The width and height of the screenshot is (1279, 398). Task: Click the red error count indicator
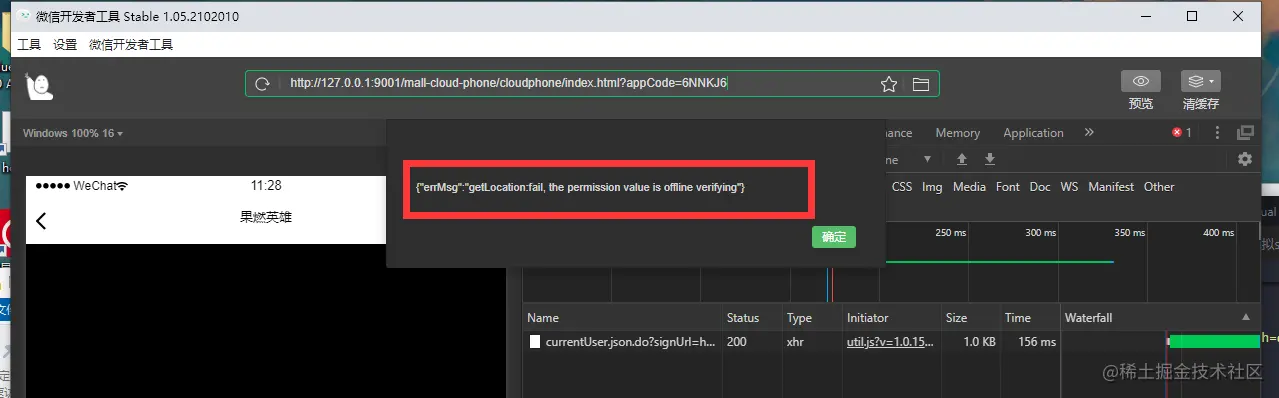click(1182, 133)
